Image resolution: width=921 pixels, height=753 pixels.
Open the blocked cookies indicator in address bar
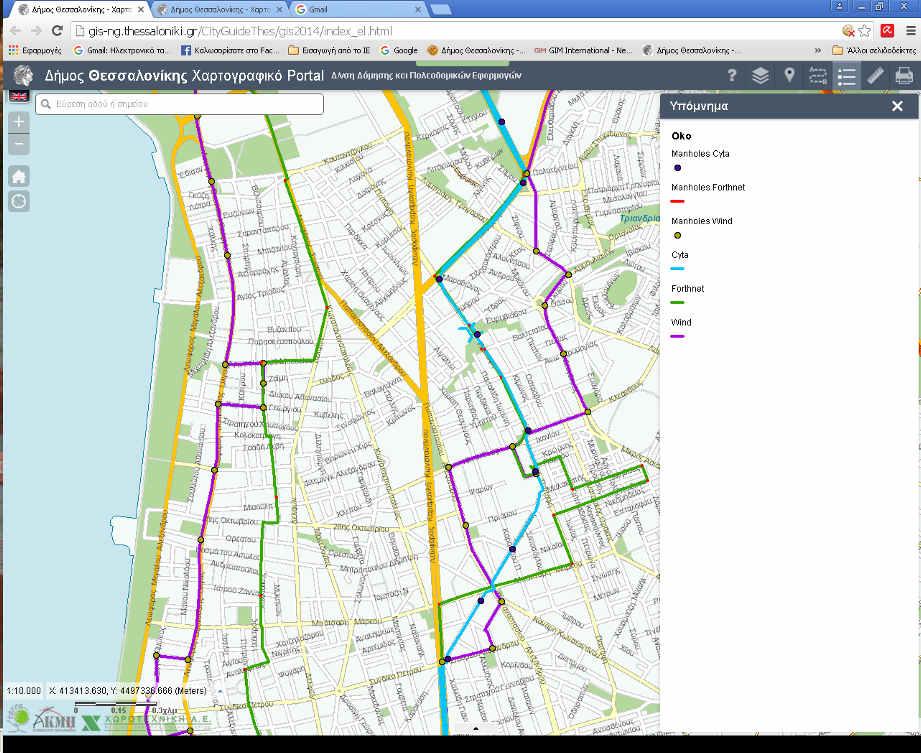click(848, 31)
